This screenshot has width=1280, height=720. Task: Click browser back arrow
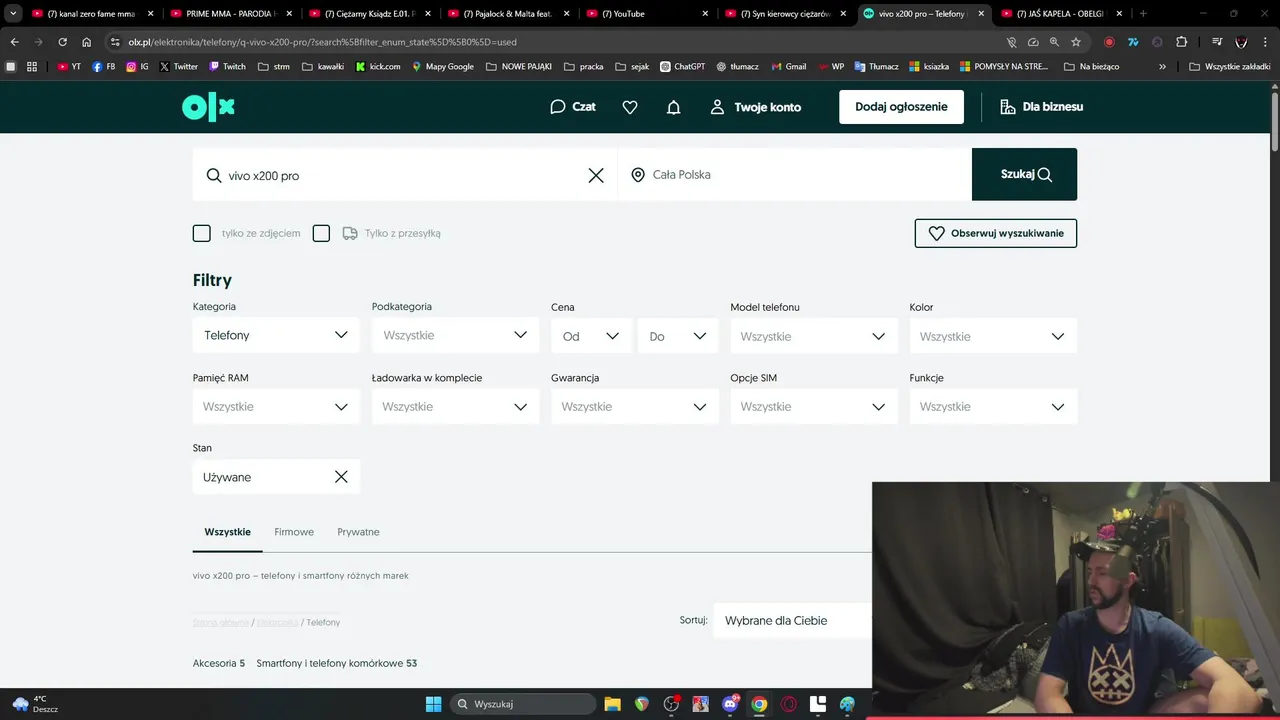14,42
